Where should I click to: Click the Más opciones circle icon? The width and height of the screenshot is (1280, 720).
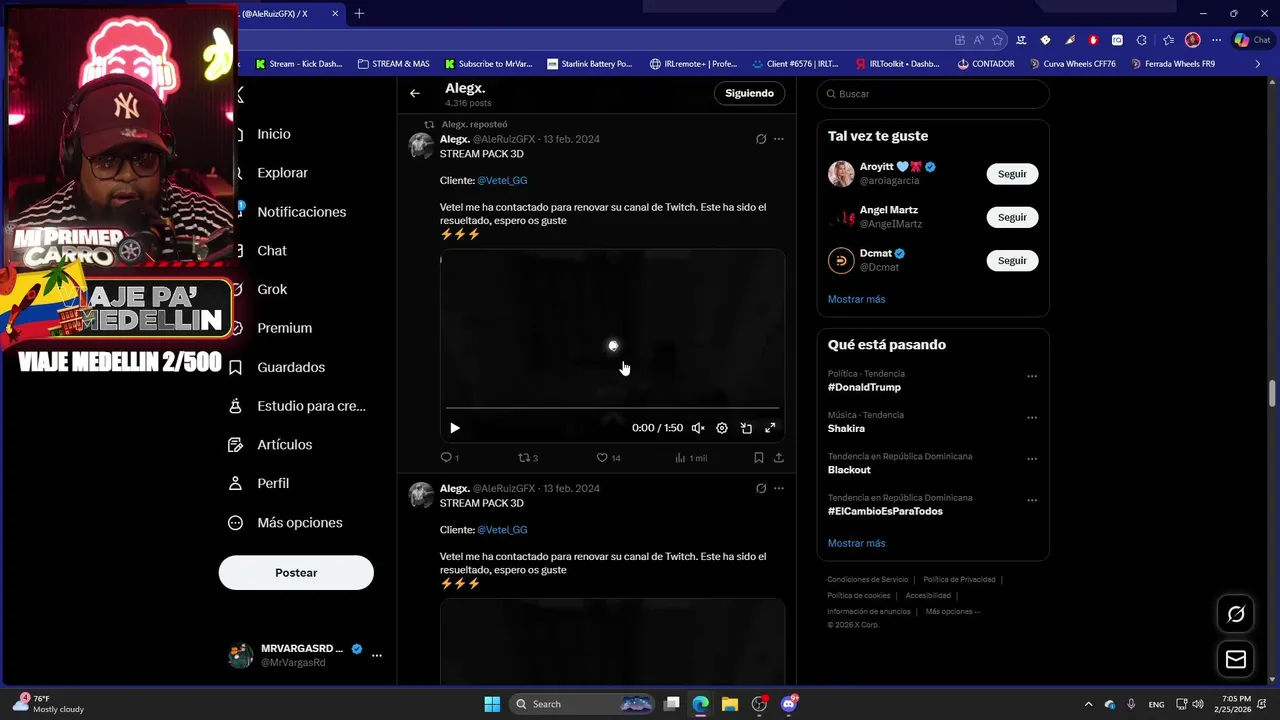point(236,523)
